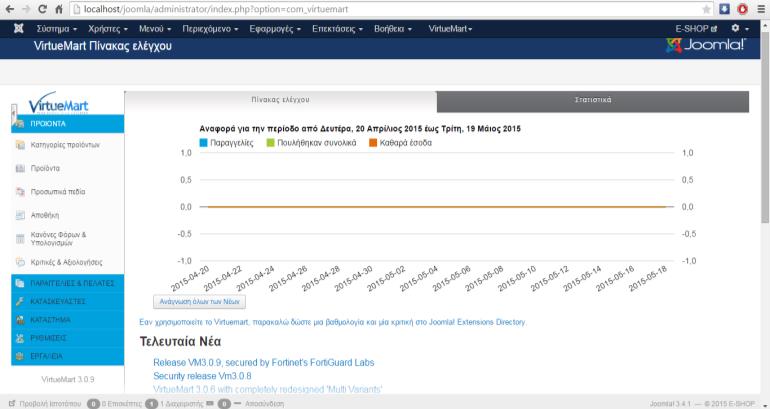Open the Σύστημα dropdown menu
770x409 pixels.
point(57,28)
